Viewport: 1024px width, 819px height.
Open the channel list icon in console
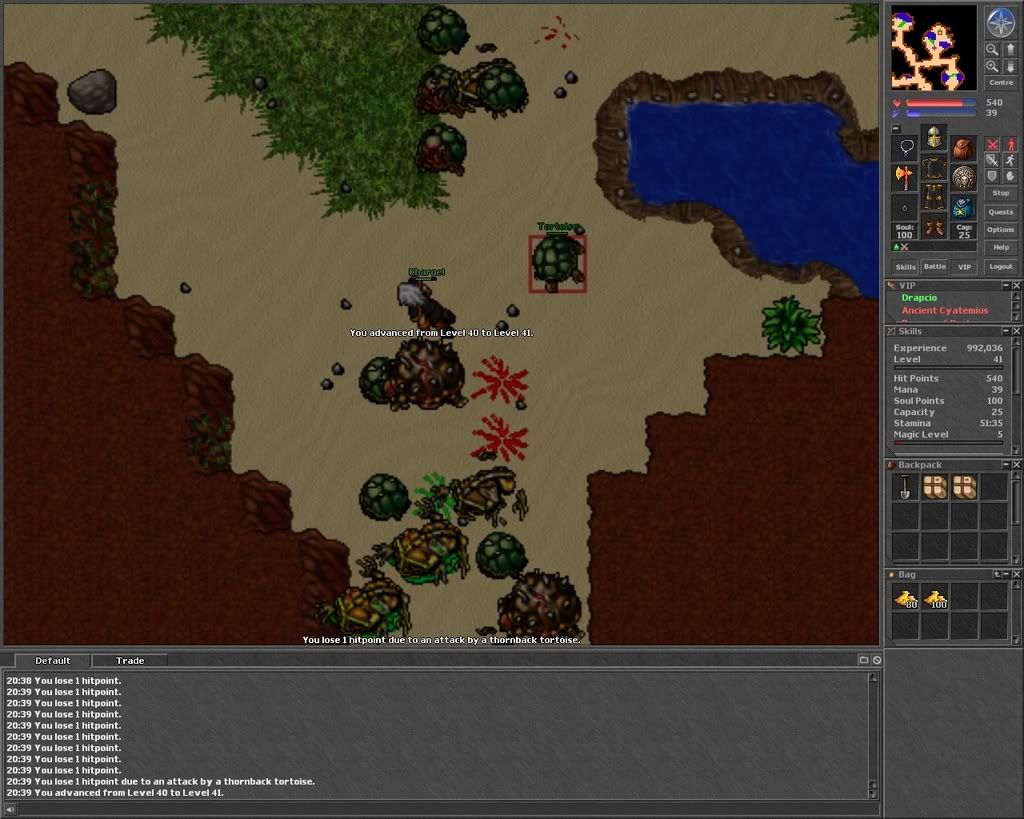[863, 660]
